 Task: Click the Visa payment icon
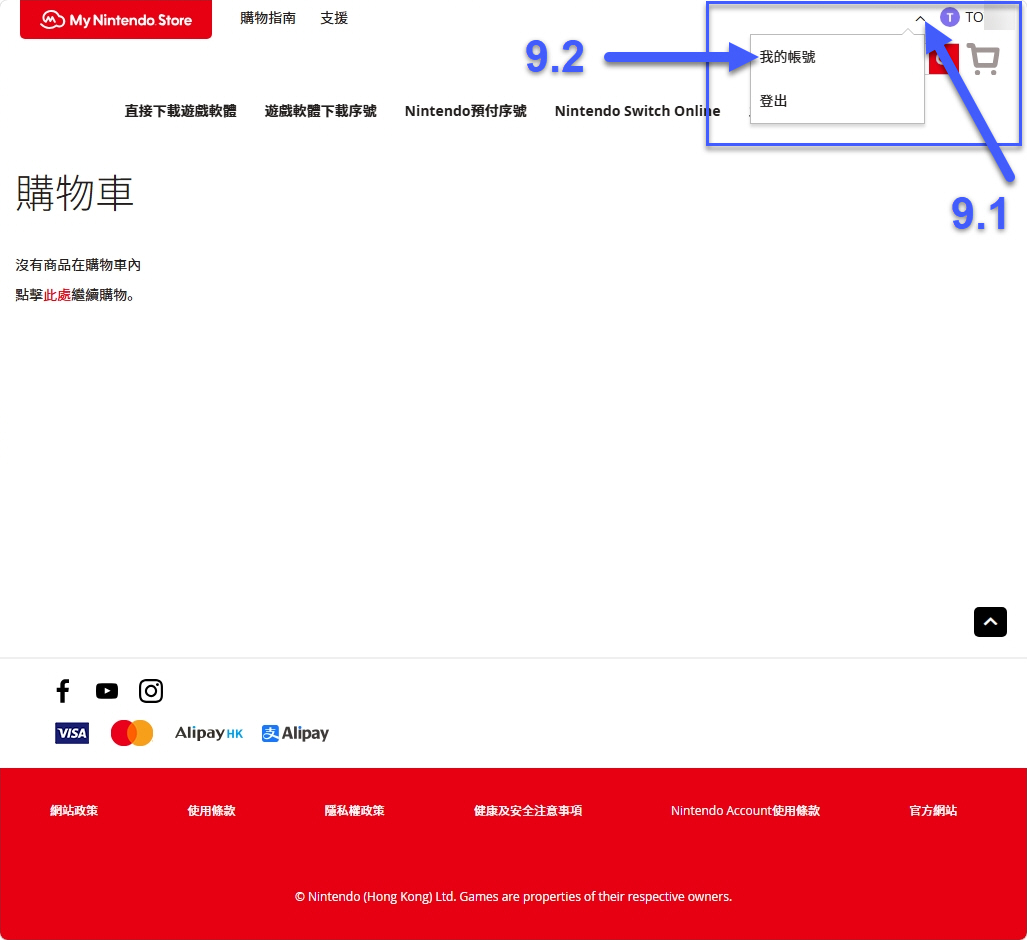click(x=71, y=733)
